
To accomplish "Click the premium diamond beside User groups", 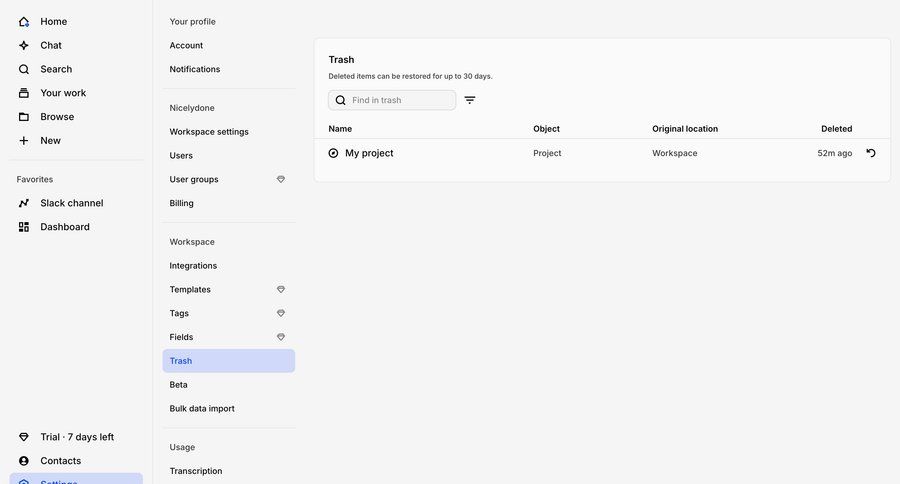I will [281, 179].
